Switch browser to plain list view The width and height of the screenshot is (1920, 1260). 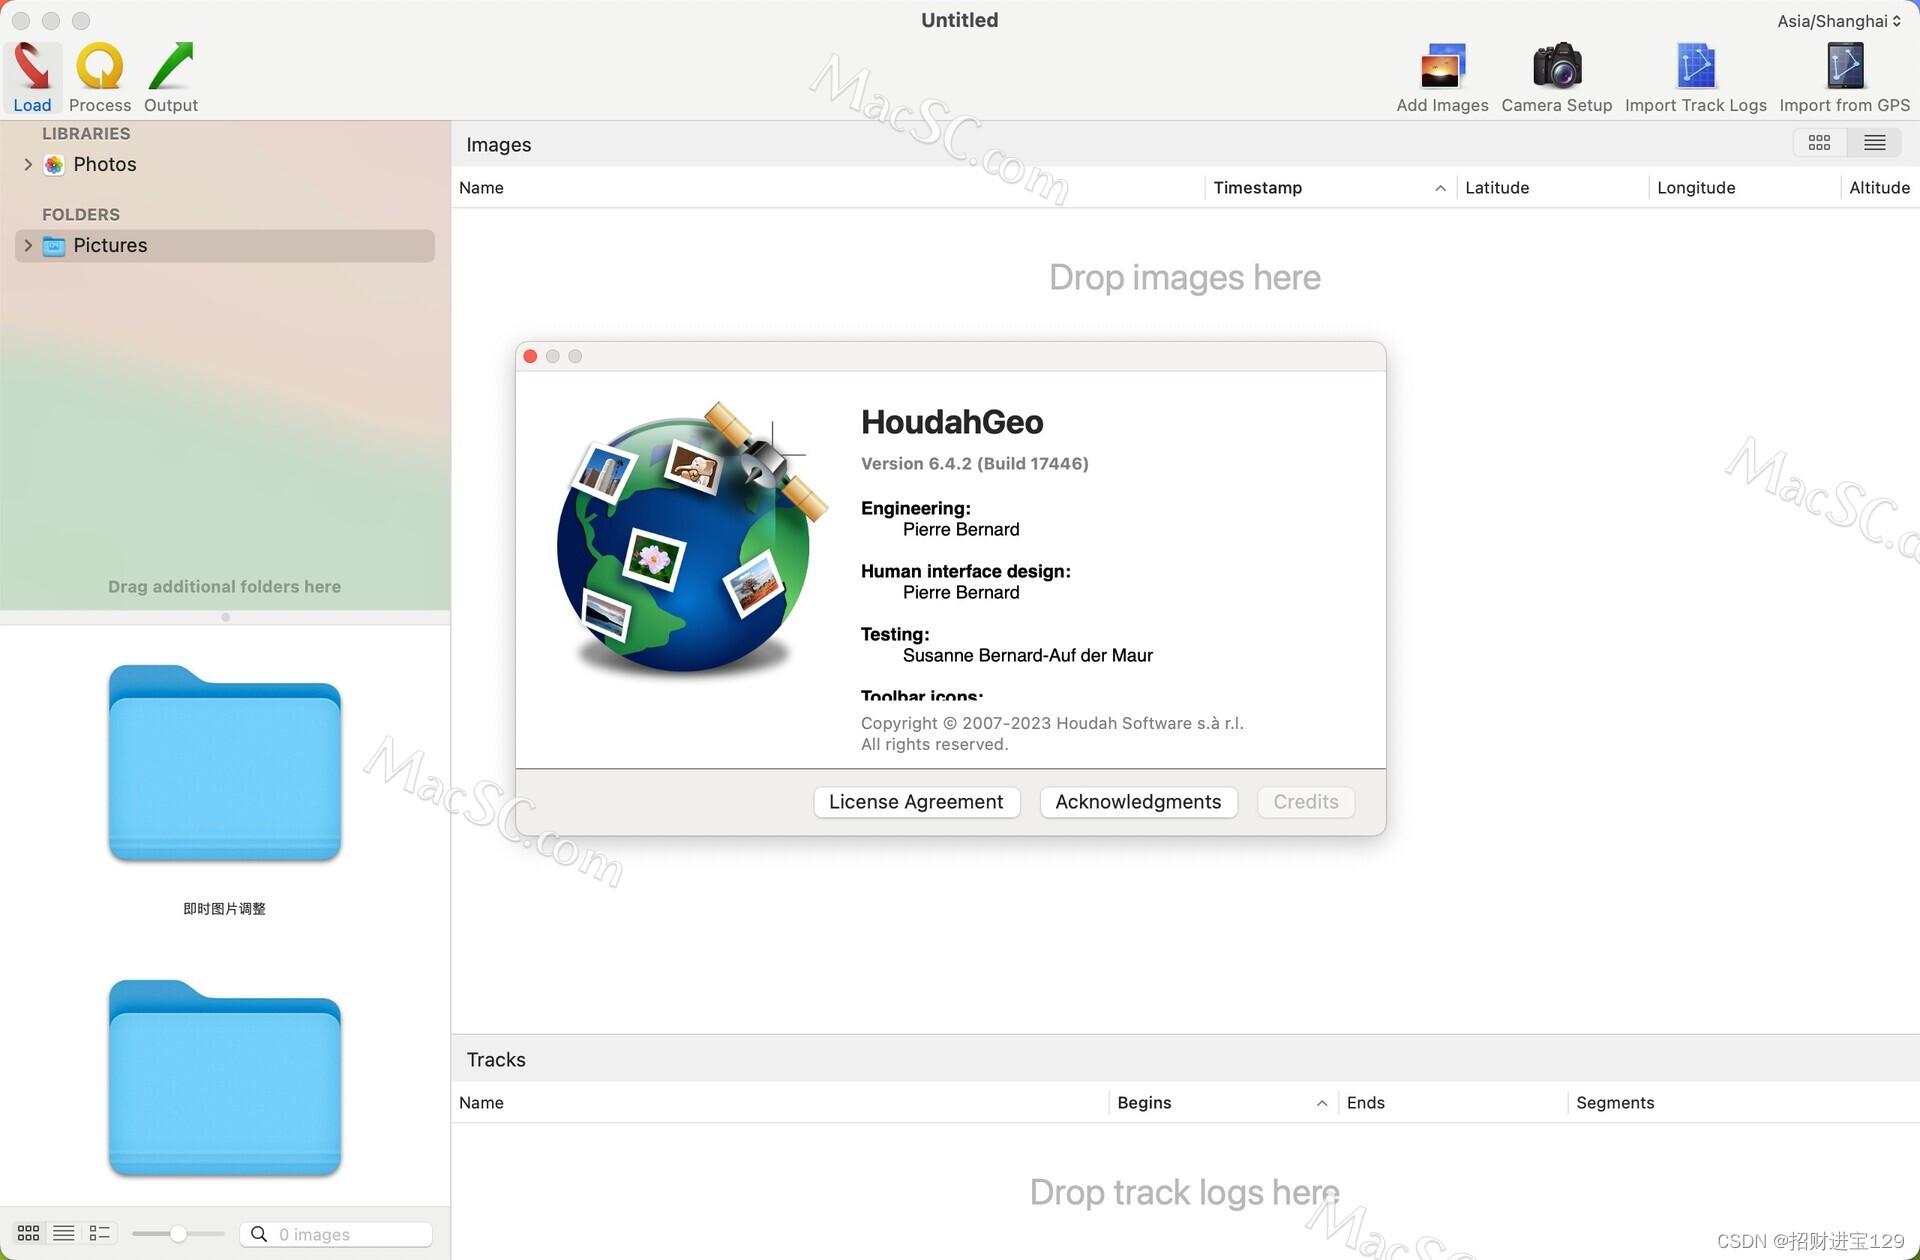coord(64,1233)
